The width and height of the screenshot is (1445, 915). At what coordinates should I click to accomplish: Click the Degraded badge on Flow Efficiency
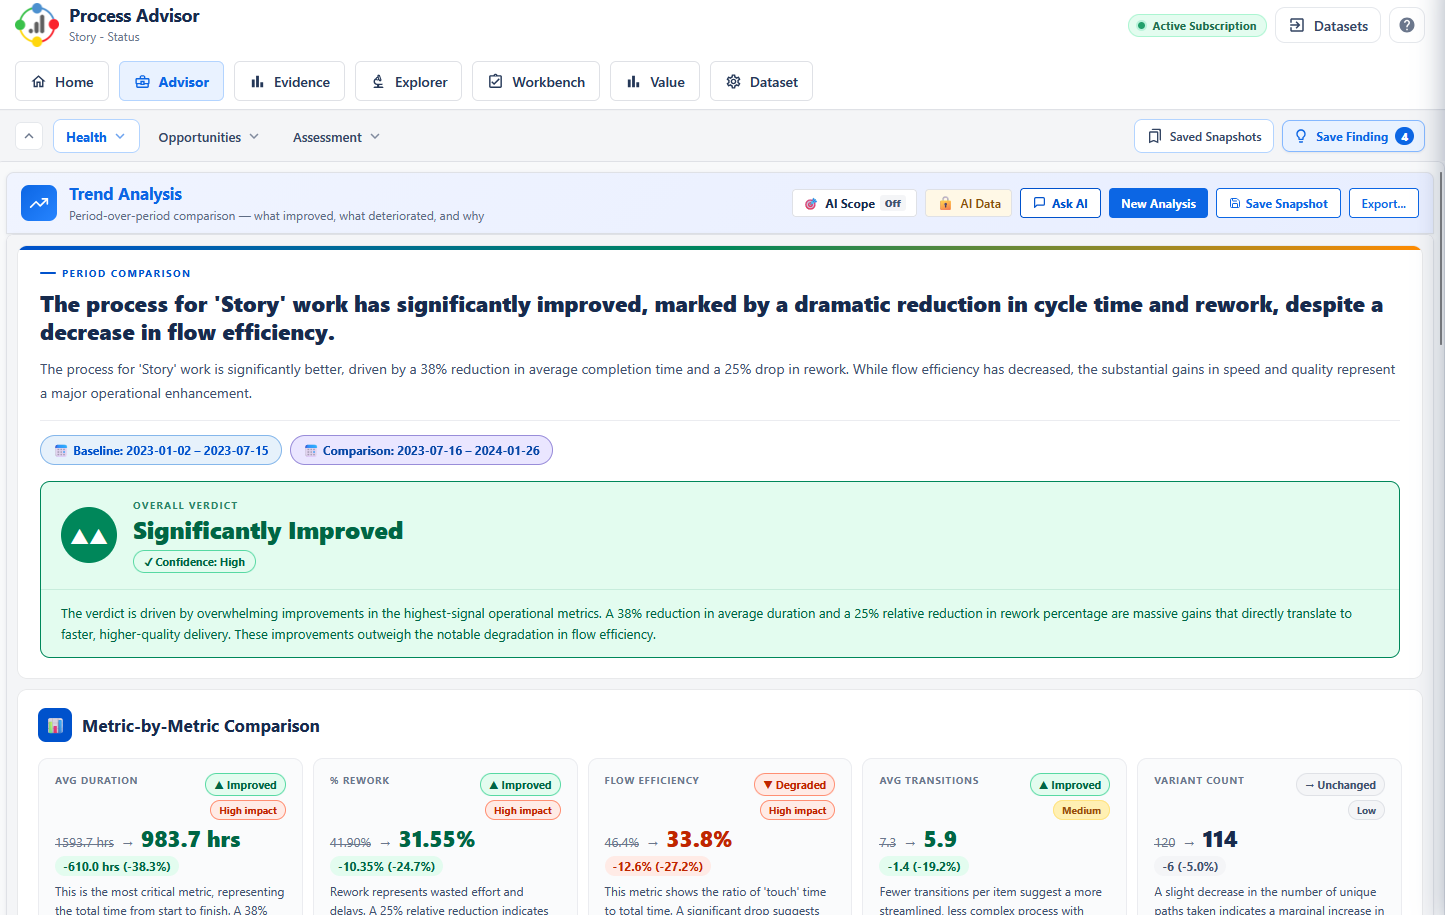click(x=795, y=785)
